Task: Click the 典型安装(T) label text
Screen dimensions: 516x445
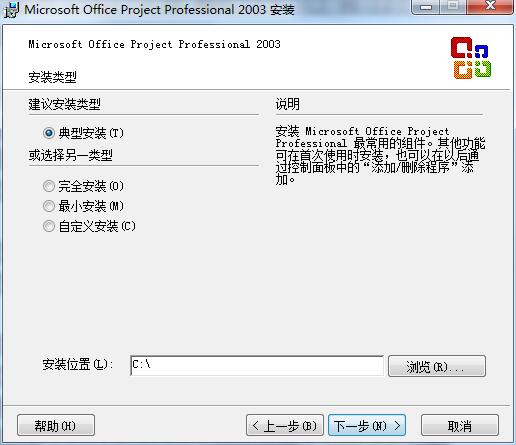Action: point(91,133)
